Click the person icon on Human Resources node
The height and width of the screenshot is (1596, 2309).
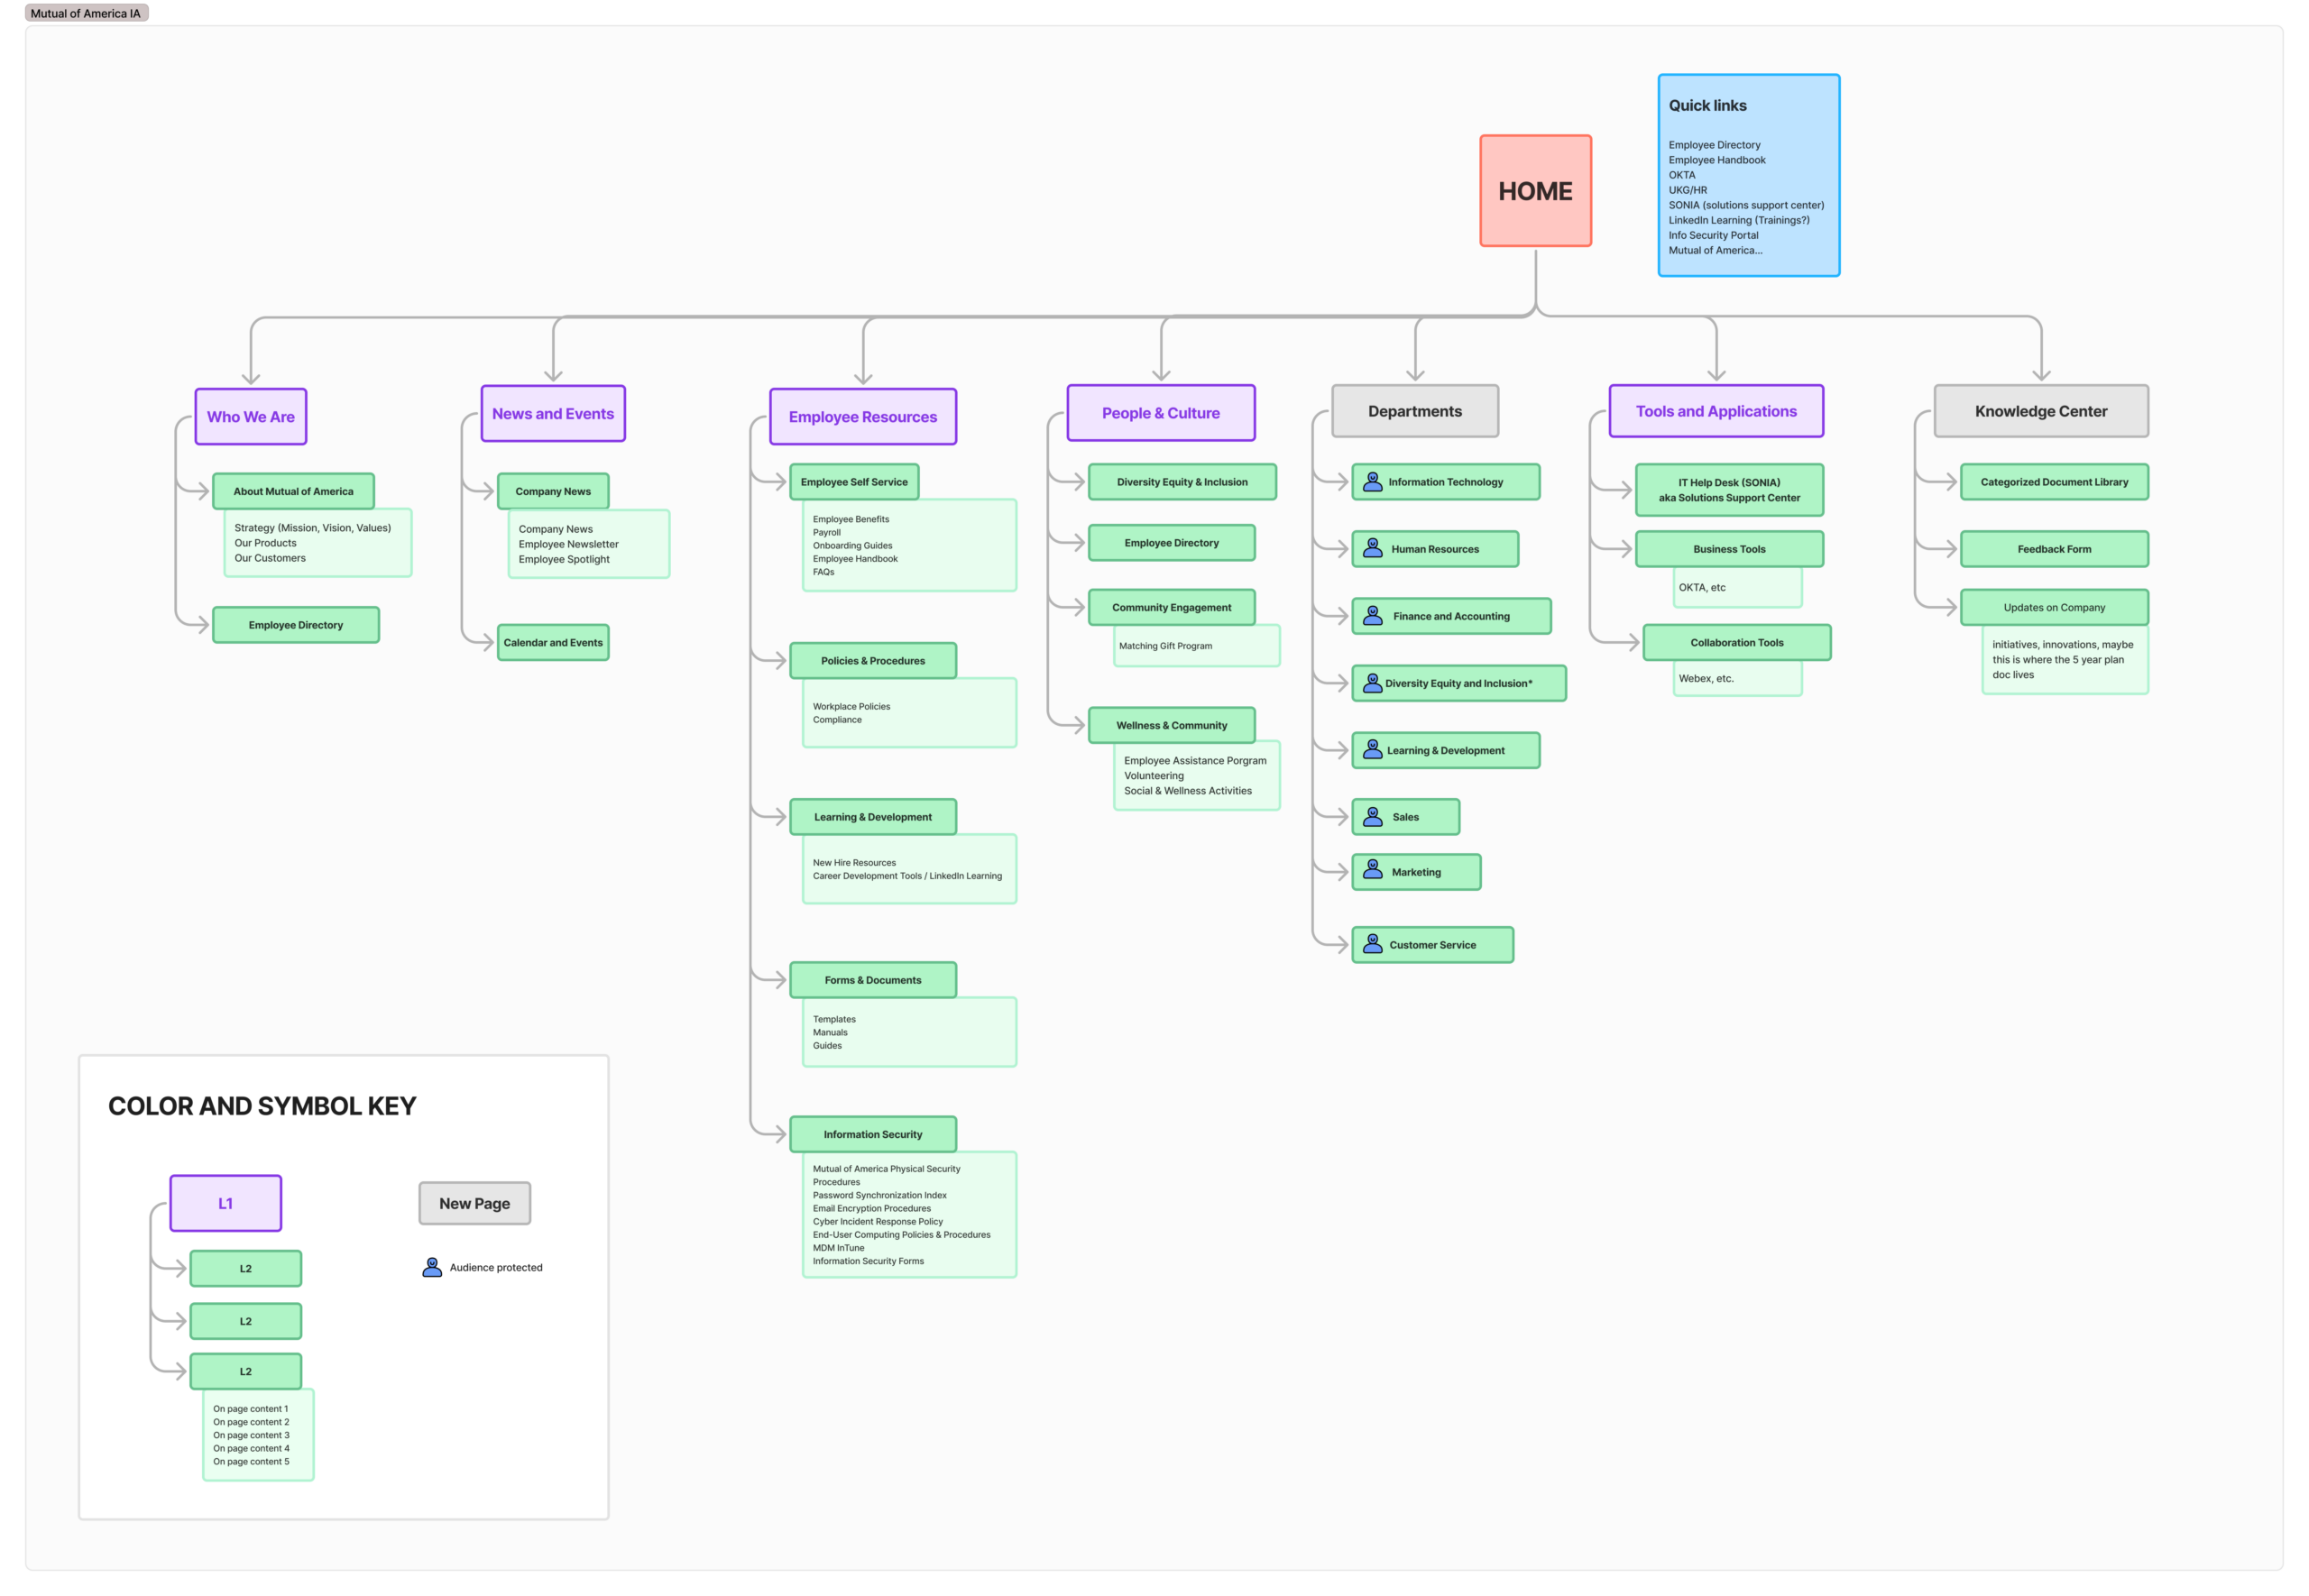[1372, 548]
